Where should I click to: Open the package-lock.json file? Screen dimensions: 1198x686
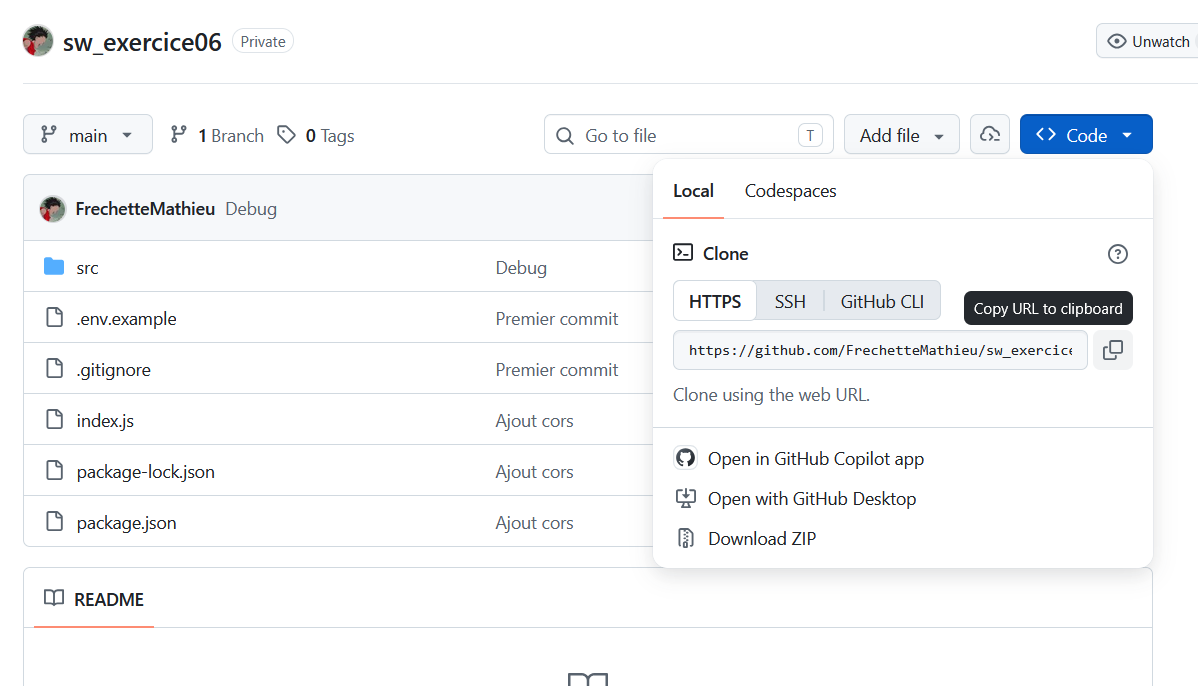click(x=145, y=471)
